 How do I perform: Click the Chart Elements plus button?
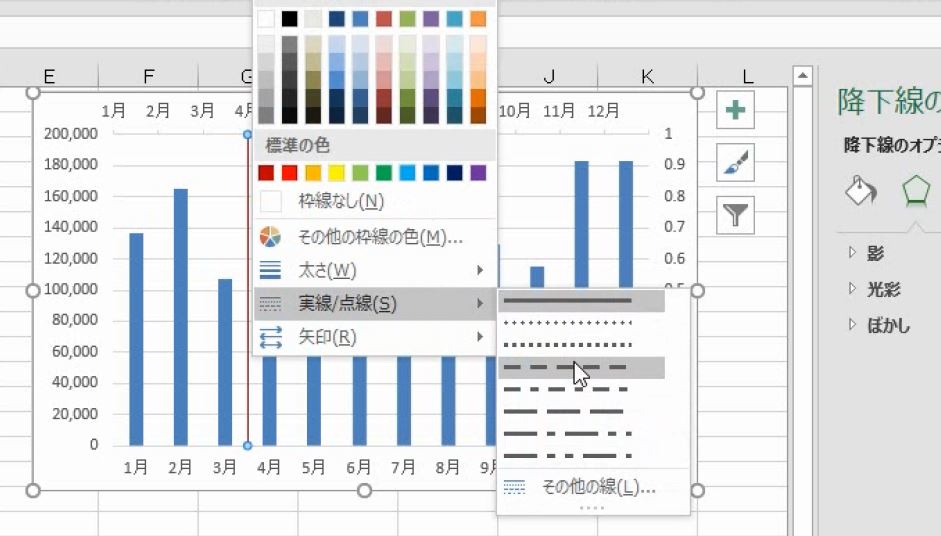point(735,110)
